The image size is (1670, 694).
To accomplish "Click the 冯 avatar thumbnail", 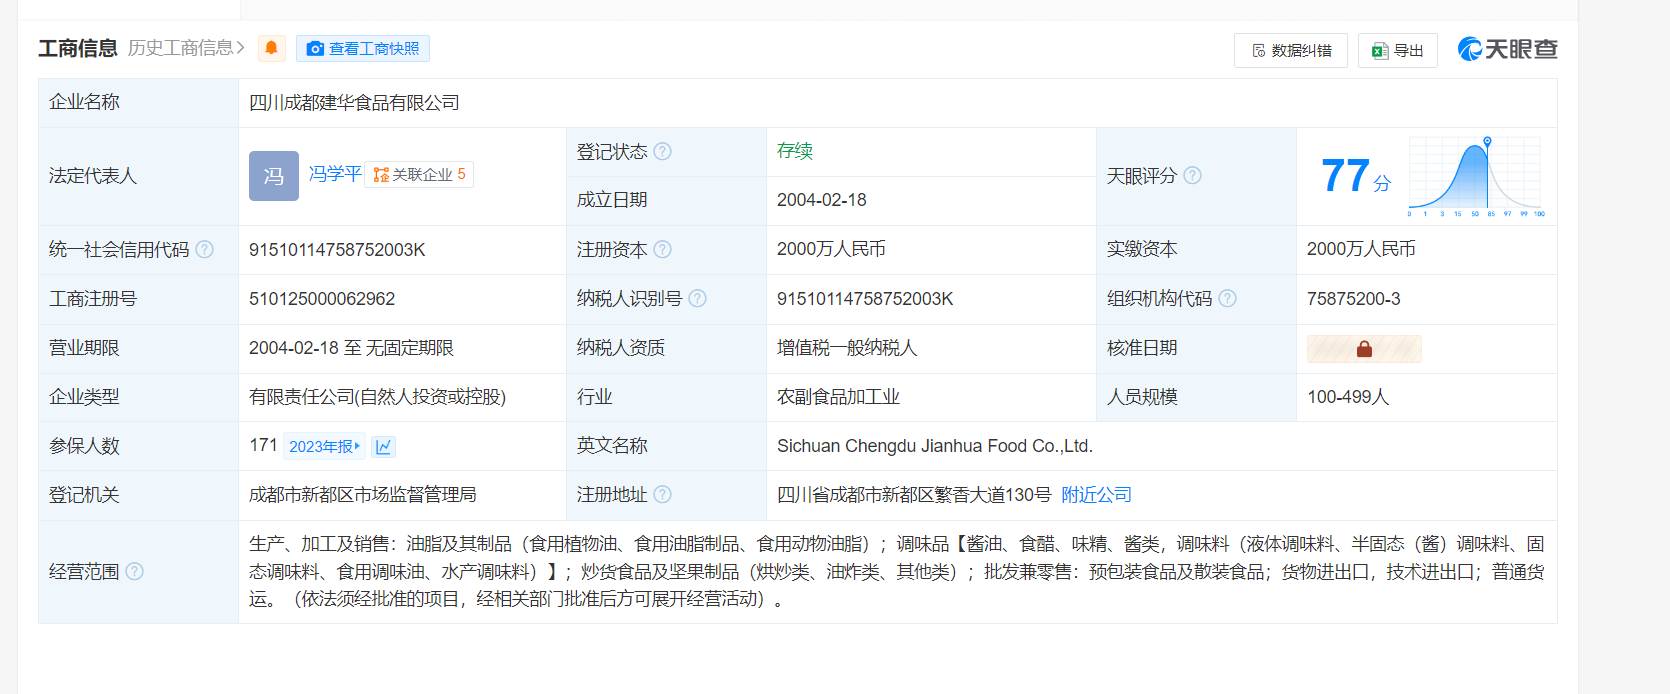I will pos(274,176).
